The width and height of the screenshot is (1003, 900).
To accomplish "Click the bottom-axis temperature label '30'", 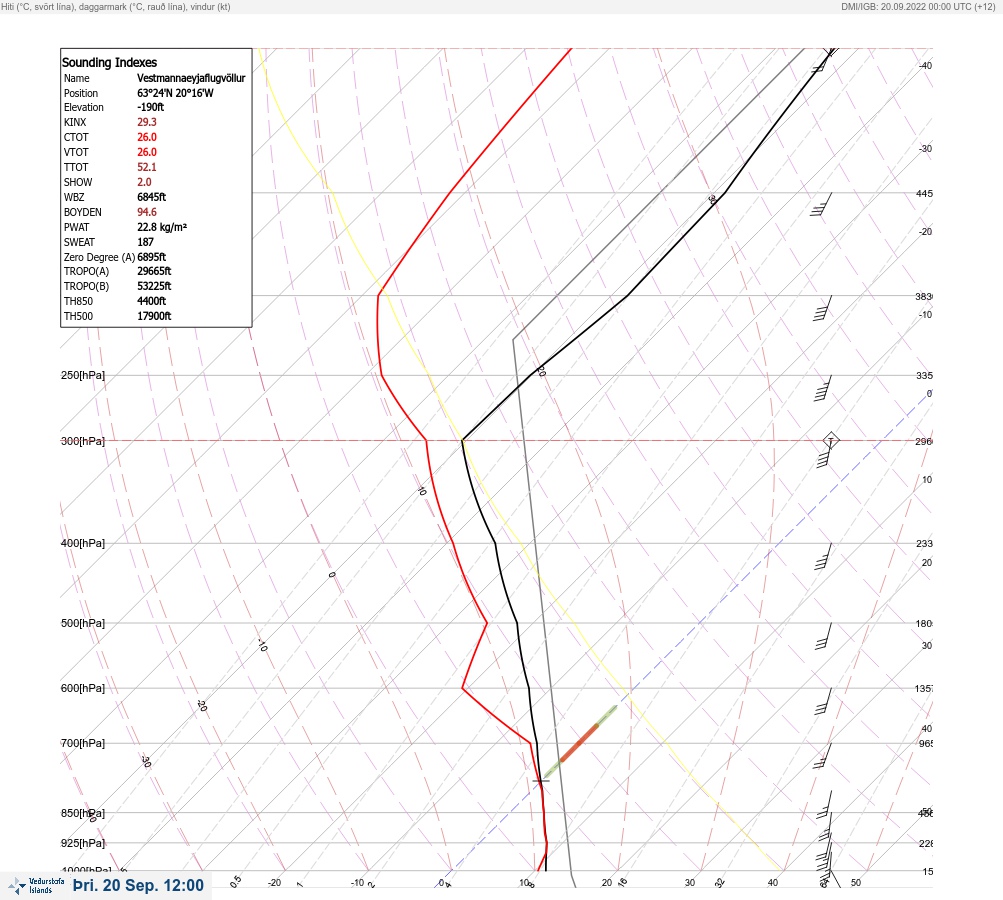I will [x=690, y=883].
